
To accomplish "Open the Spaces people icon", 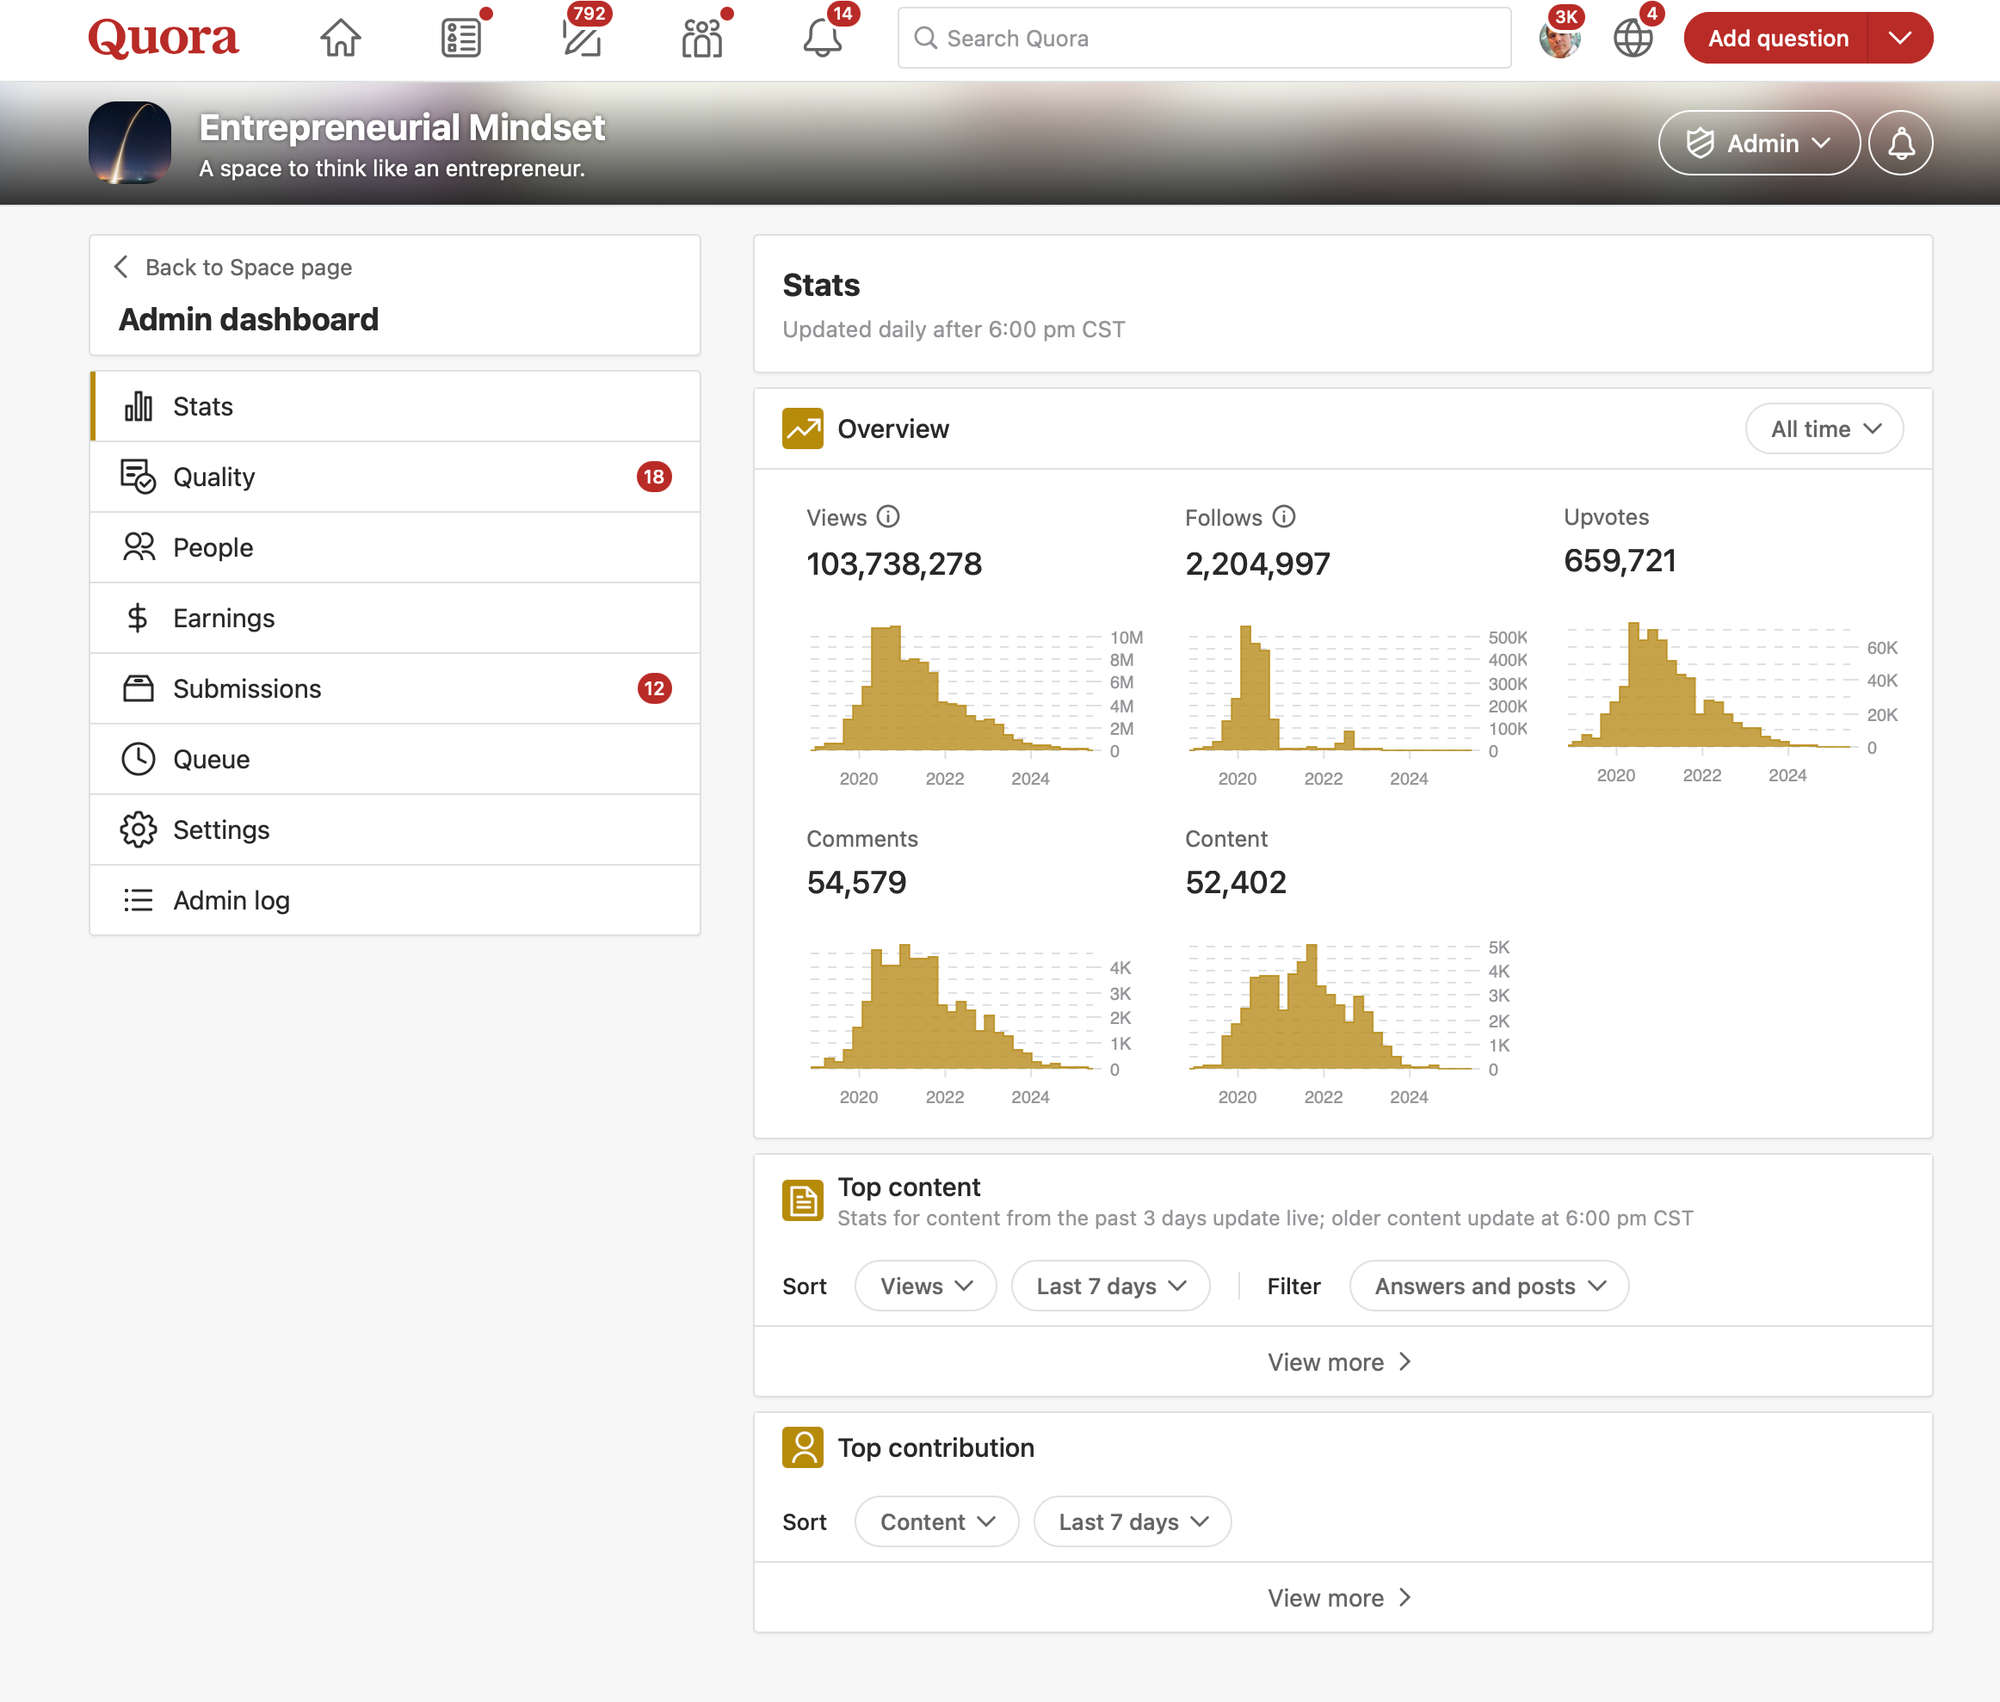I will (x=702, y=38).
